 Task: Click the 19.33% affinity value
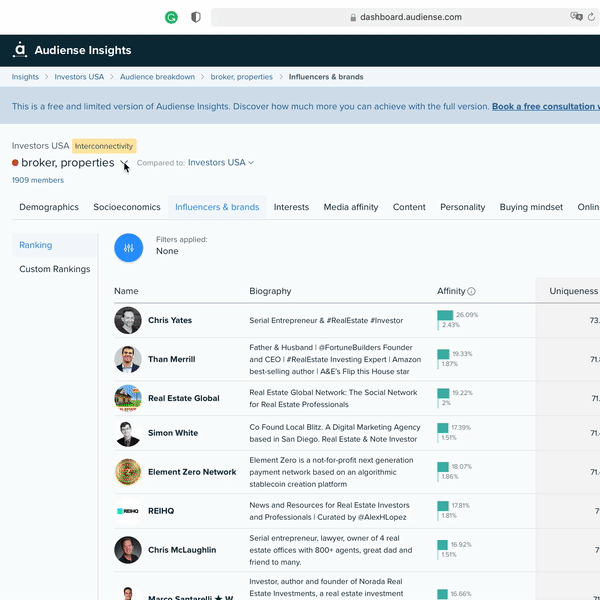click(462, 354)
